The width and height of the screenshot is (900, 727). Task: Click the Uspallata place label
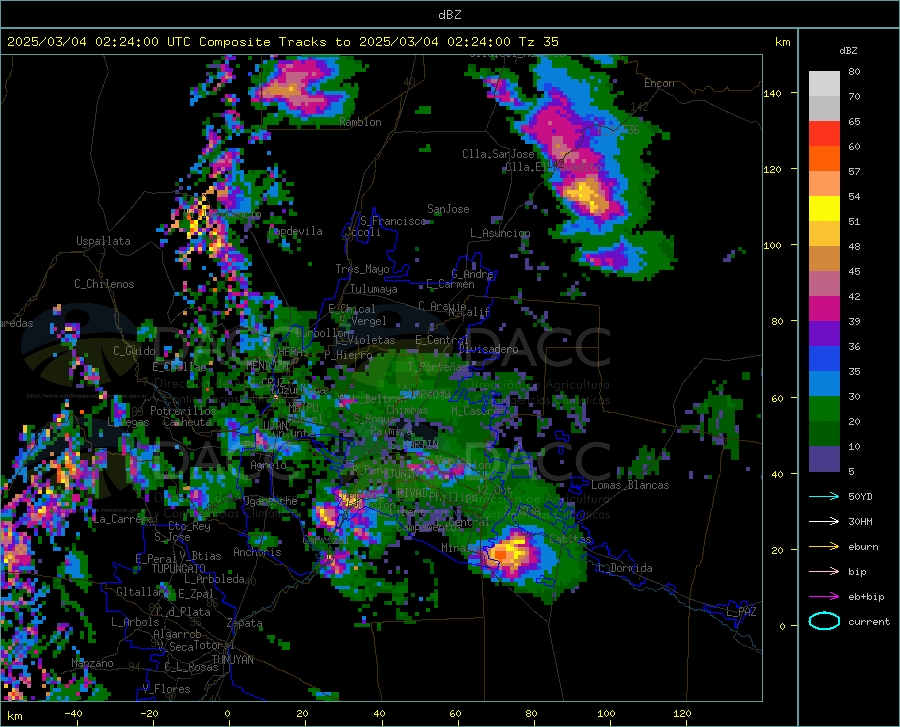(x=103, y=241)
